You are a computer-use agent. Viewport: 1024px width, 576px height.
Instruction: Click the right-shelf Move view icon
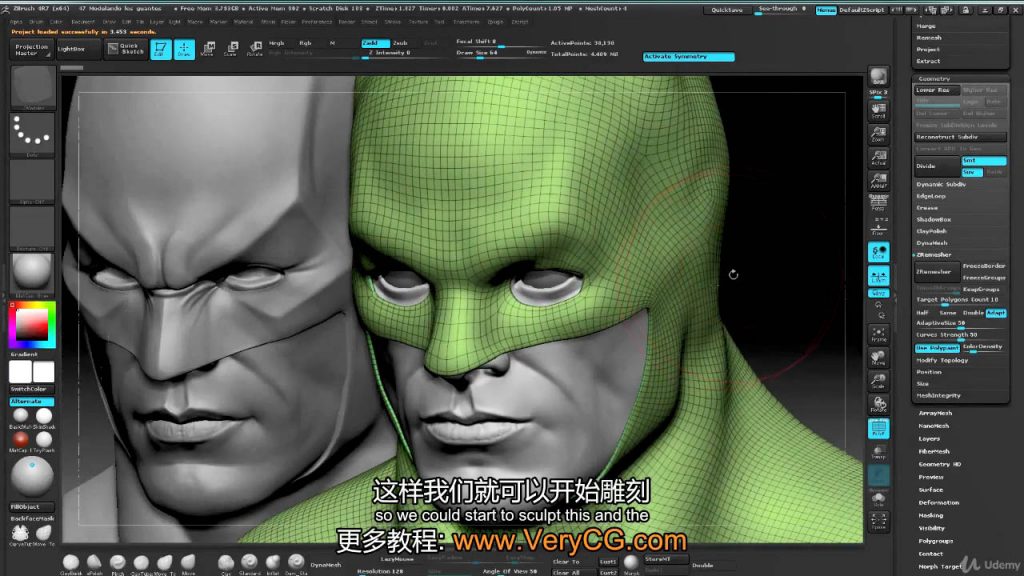coord(878,359)
